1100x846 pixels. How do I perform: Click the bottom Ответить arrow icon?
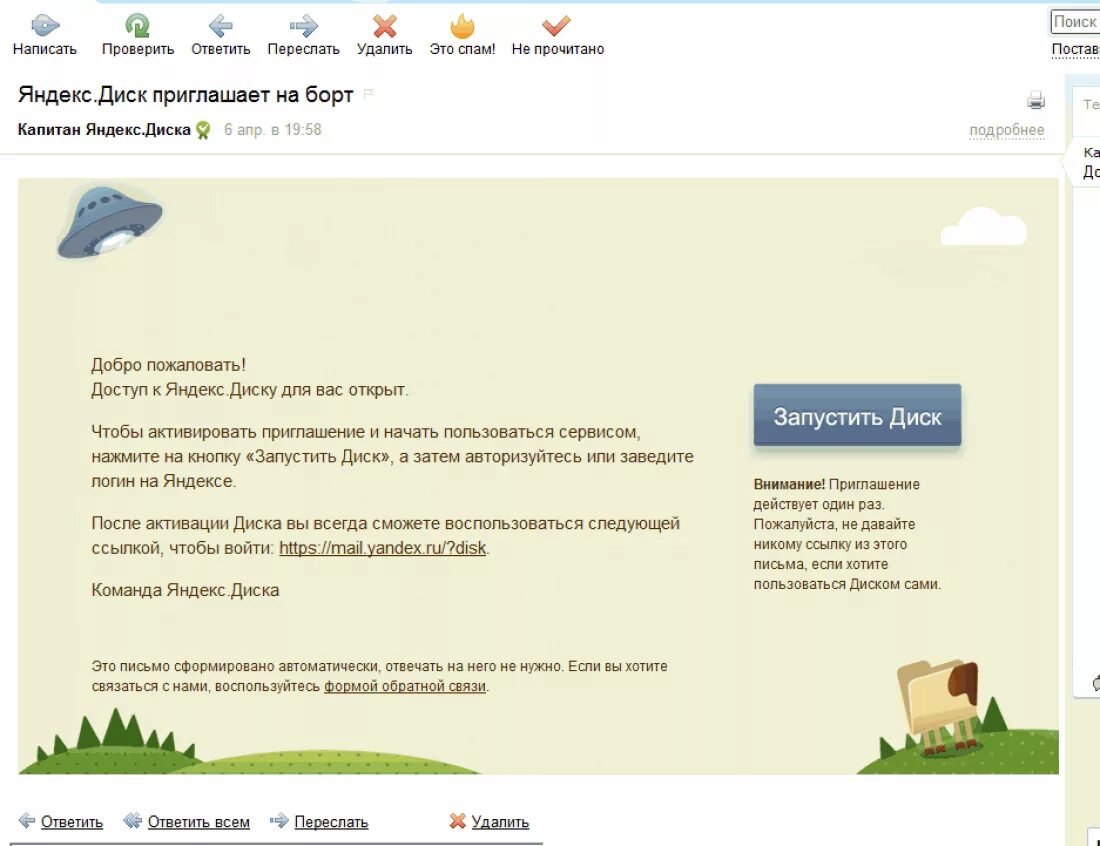(27, 820)
